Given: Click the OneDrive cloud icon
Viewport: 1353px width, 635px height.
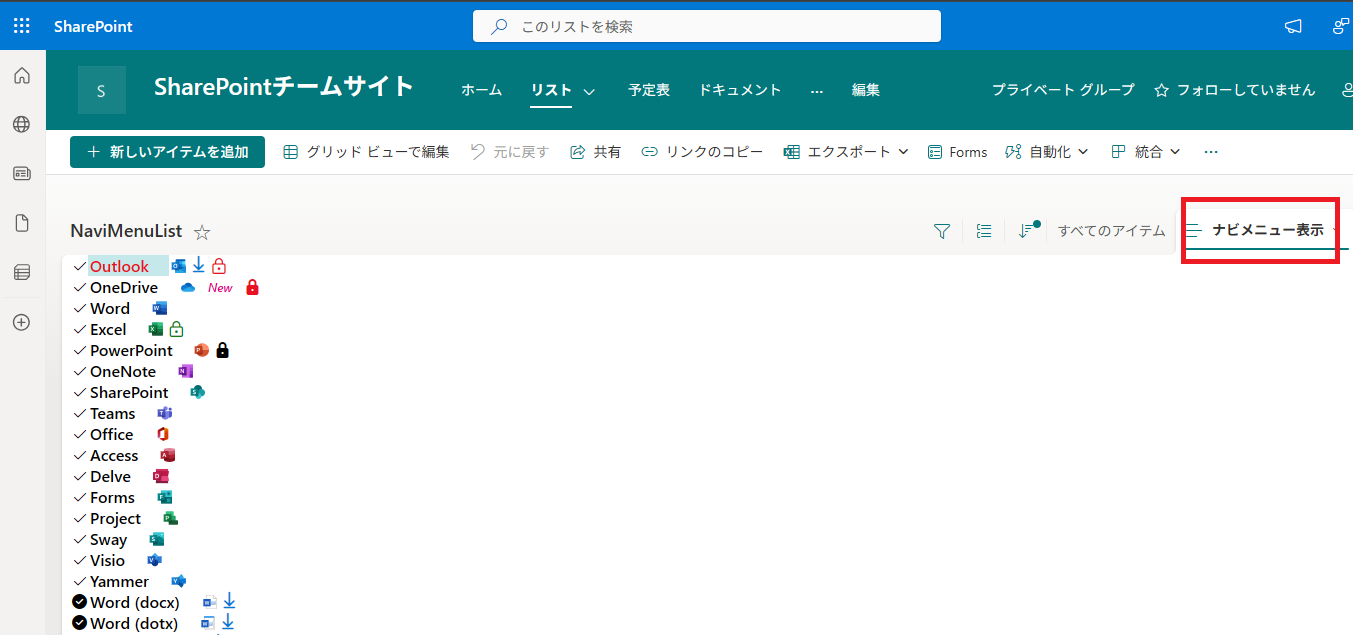Looking at the screenshot, I should (x=187, y=287).
